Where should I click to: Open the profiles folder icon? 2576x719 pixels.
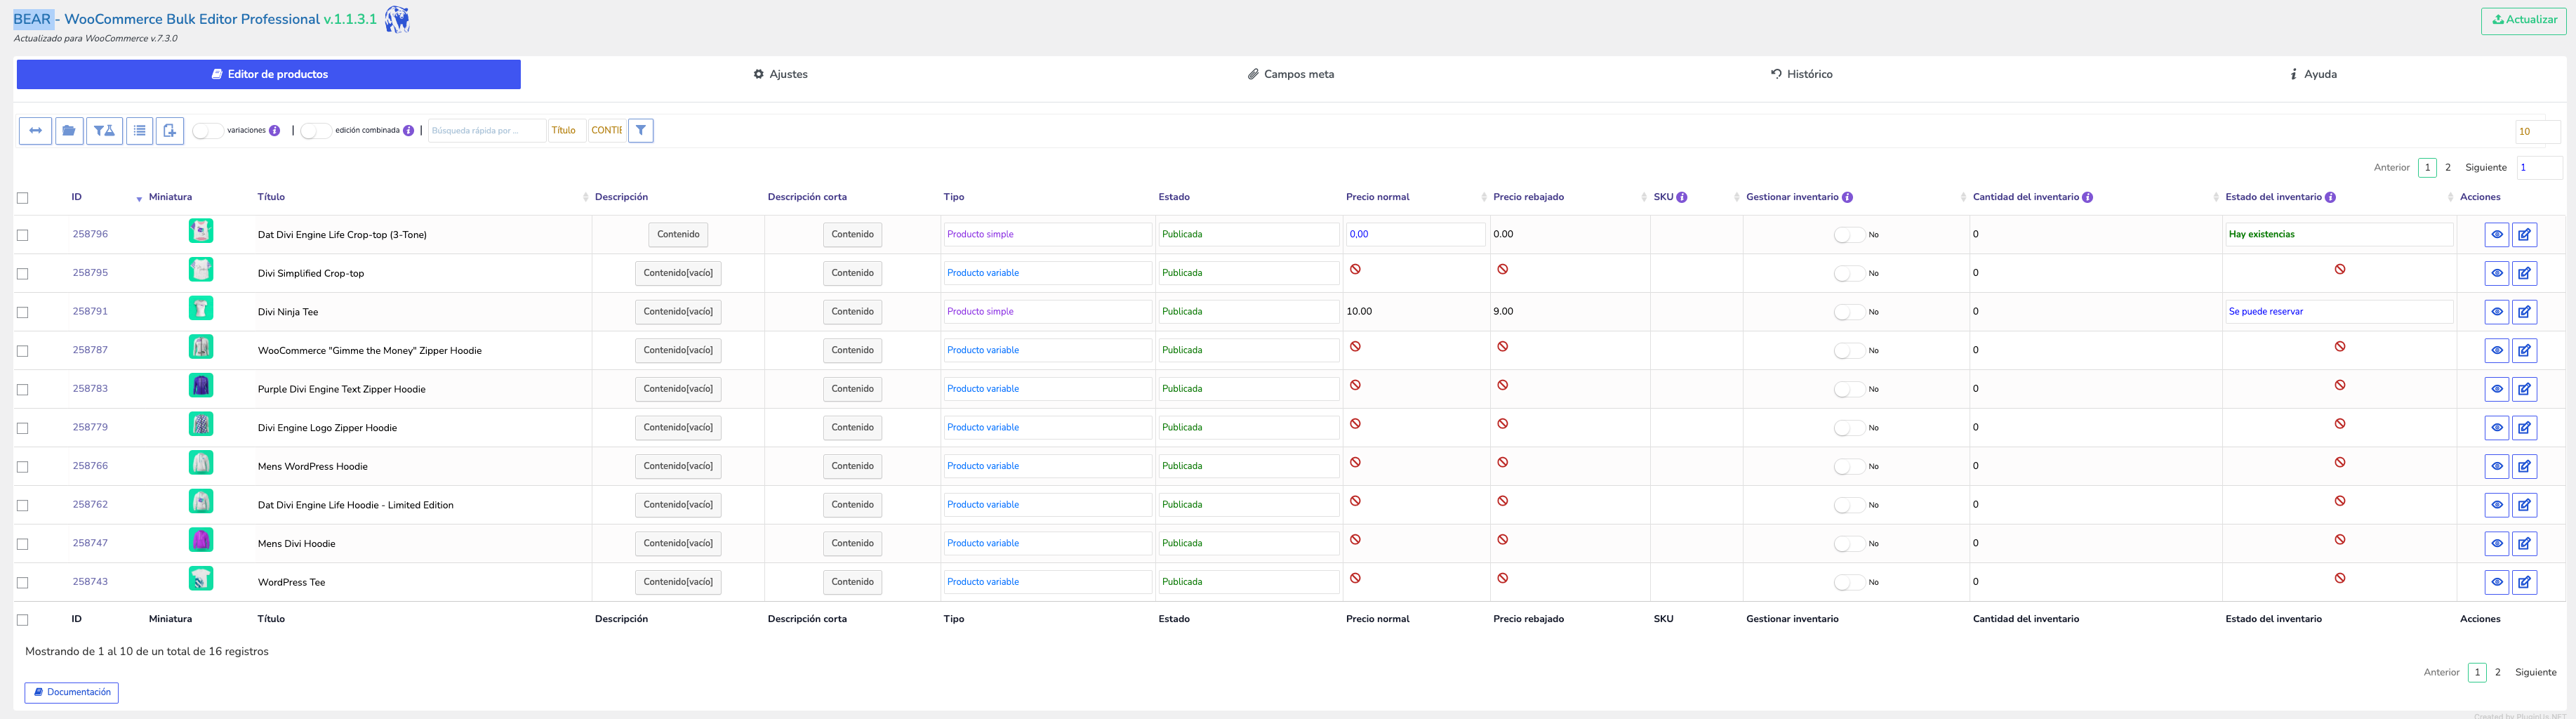click(69, 131)
